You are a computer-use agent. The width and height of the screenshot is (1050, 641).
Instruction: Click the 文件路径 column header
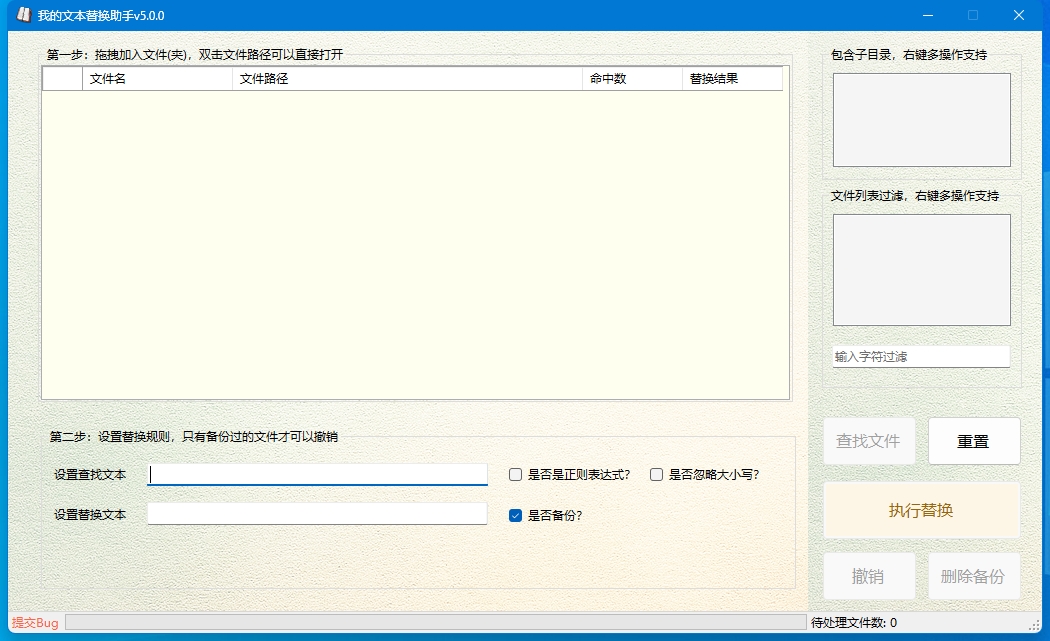[407, 78]
